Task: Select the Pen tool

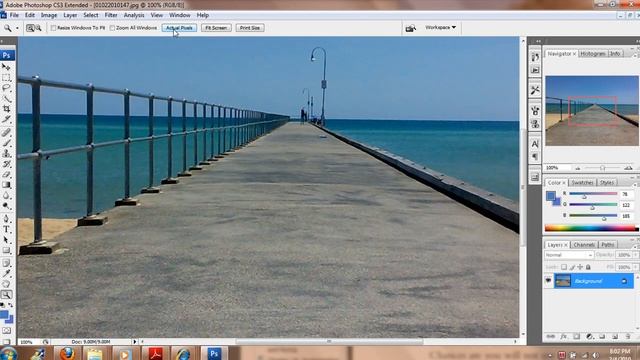Action: (x=6, y=219)
